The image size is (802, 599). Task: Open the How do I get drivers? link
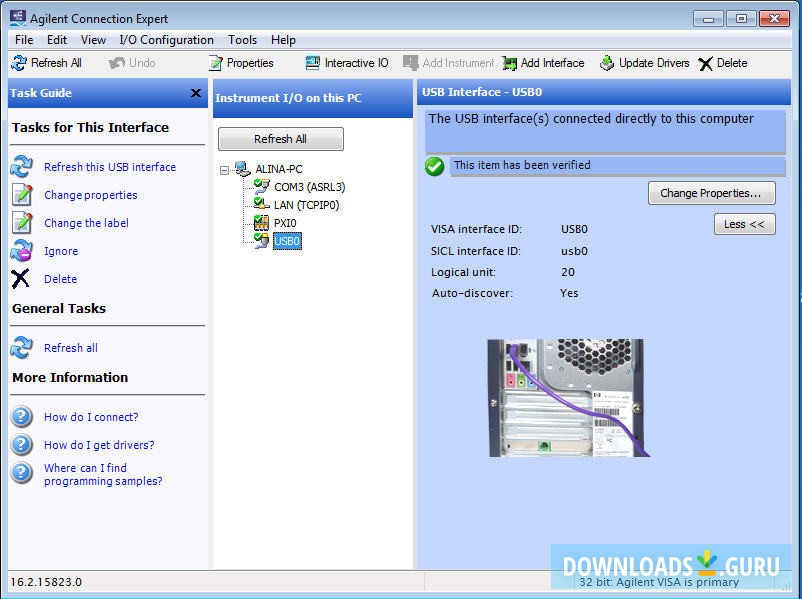pyautogui.click(x=99, y=445)
